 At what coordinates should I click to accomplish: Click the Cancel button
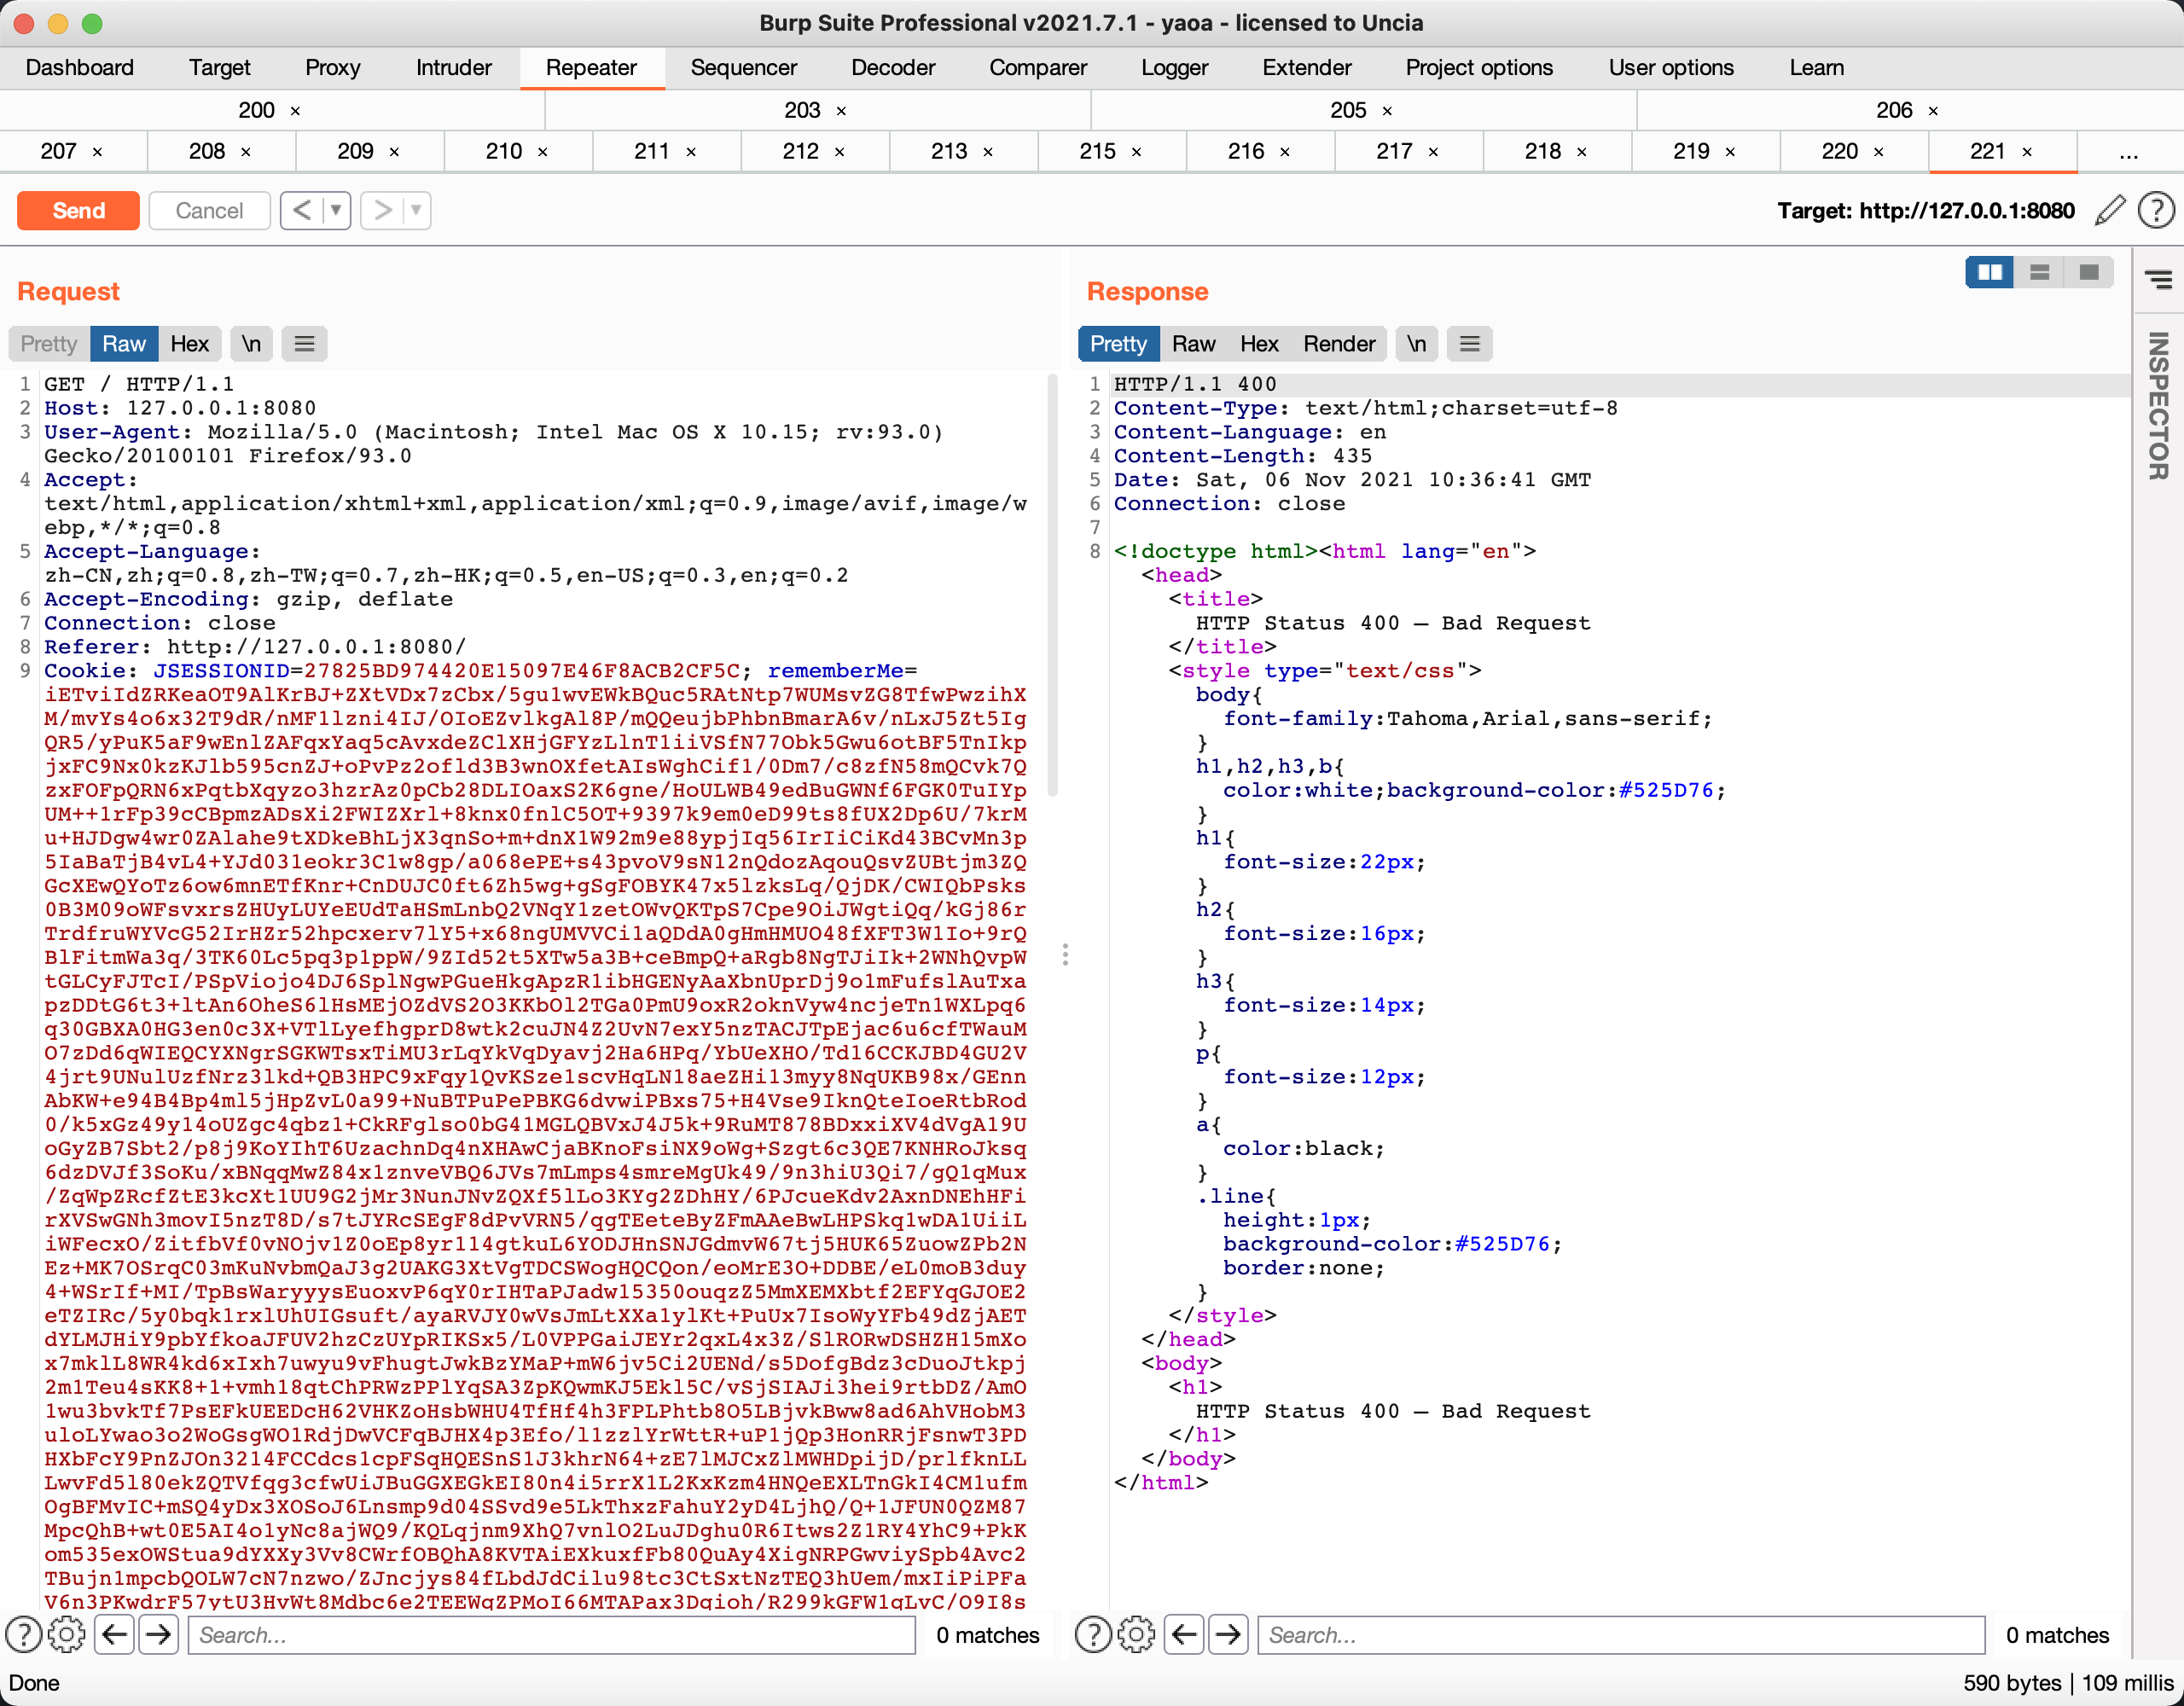click(209, 211)
